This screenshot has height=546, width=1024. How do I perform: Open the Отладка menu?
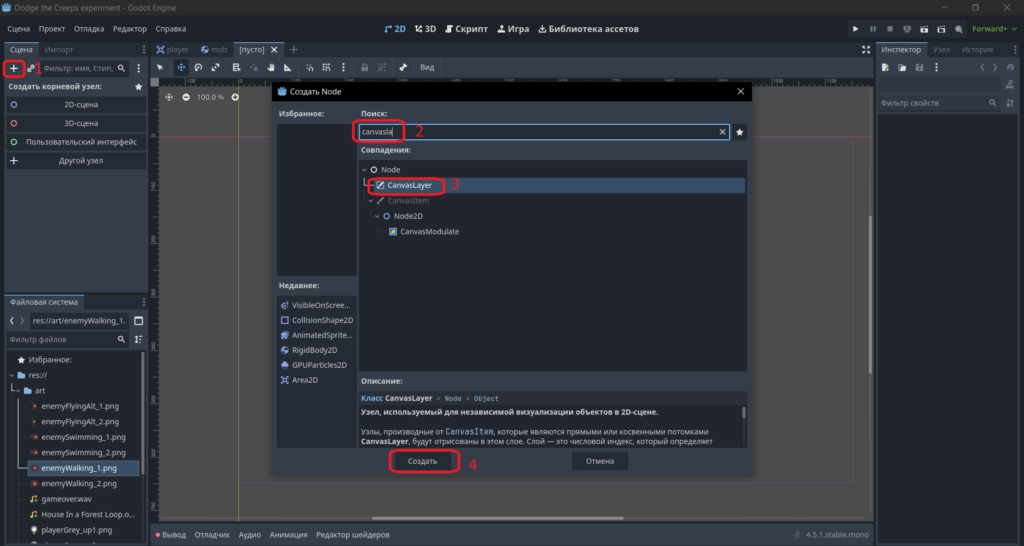pos(89,29)
